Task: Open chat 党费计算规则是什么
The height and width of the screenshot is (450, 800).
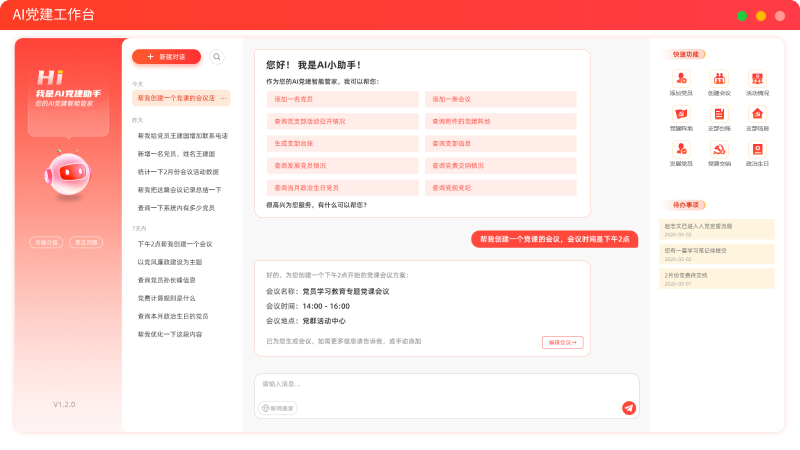Action: coord(166,298)
